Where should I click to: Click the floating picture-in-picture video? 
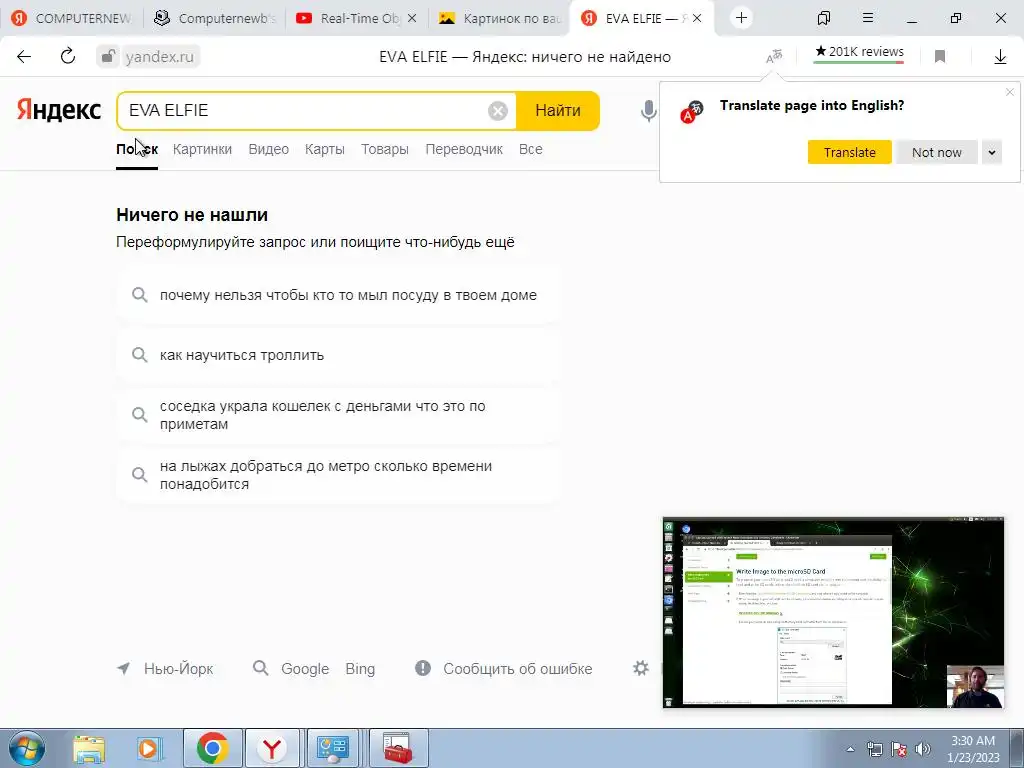click(x=833, y=613)
